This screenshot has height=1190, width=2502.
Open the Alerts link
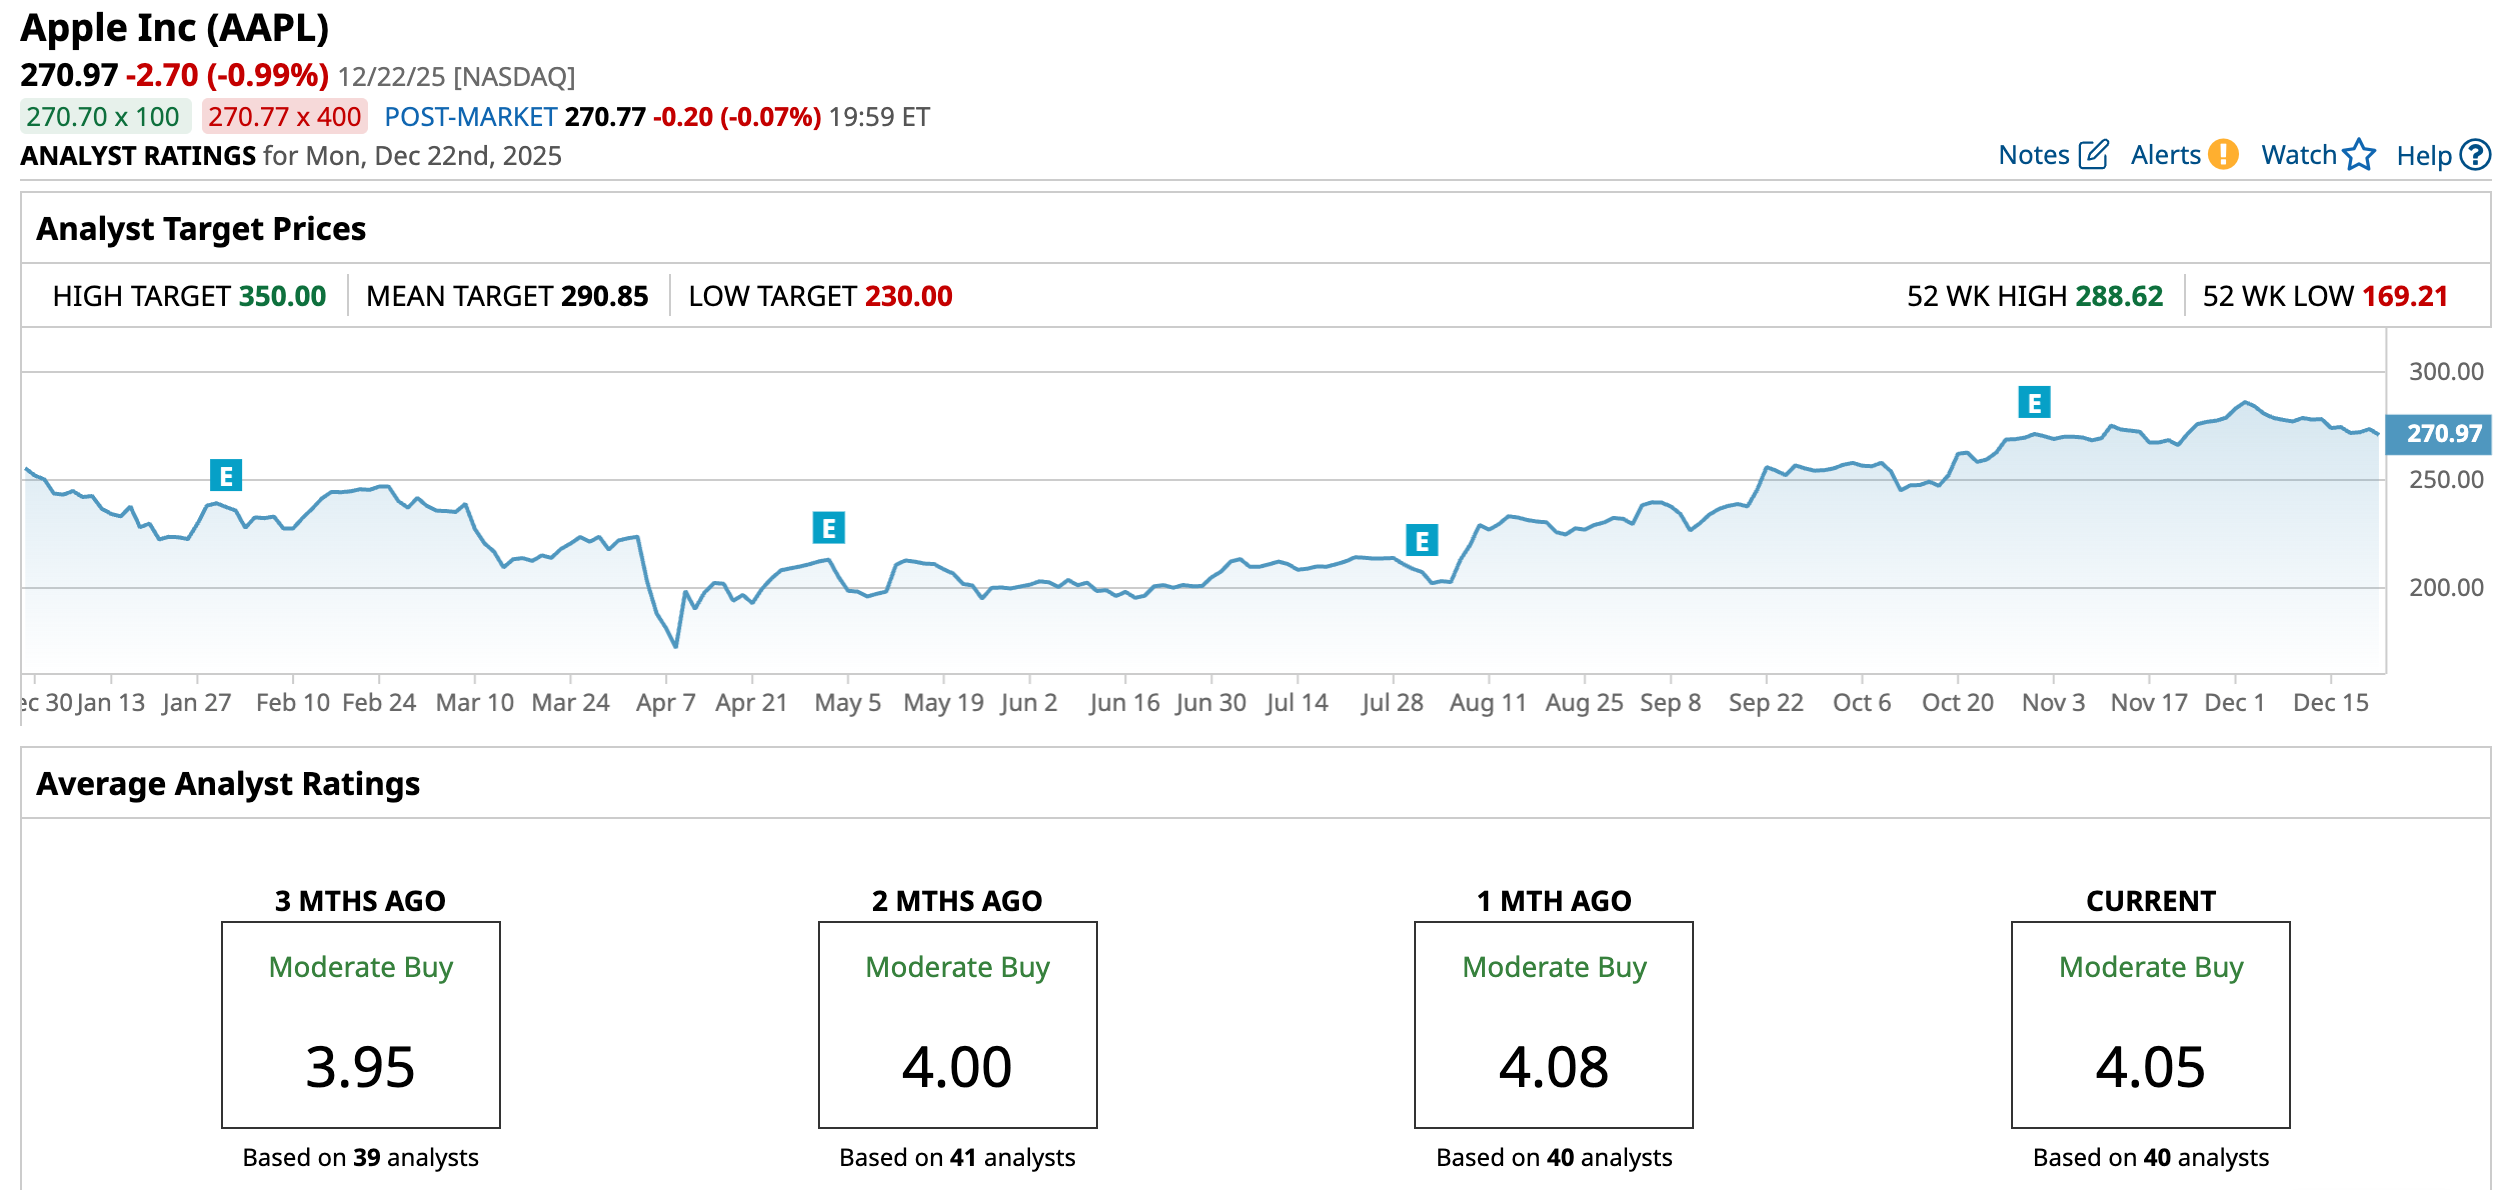2165,155
